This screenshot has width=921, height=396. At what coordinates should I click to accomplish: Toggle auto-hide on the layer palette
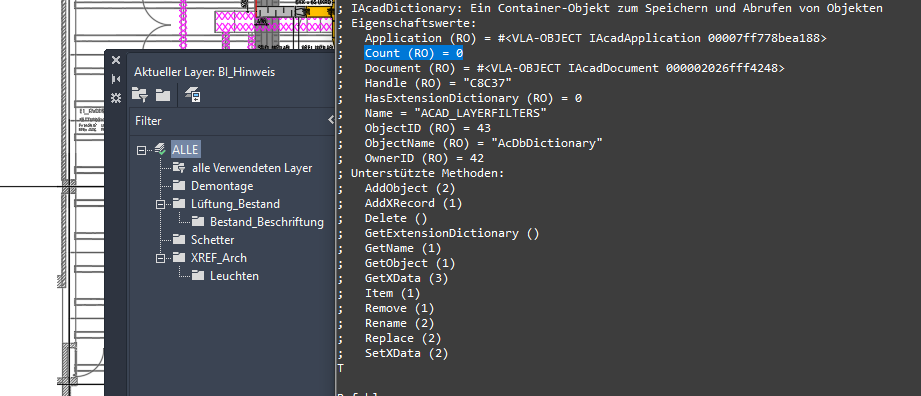[116, 79]
